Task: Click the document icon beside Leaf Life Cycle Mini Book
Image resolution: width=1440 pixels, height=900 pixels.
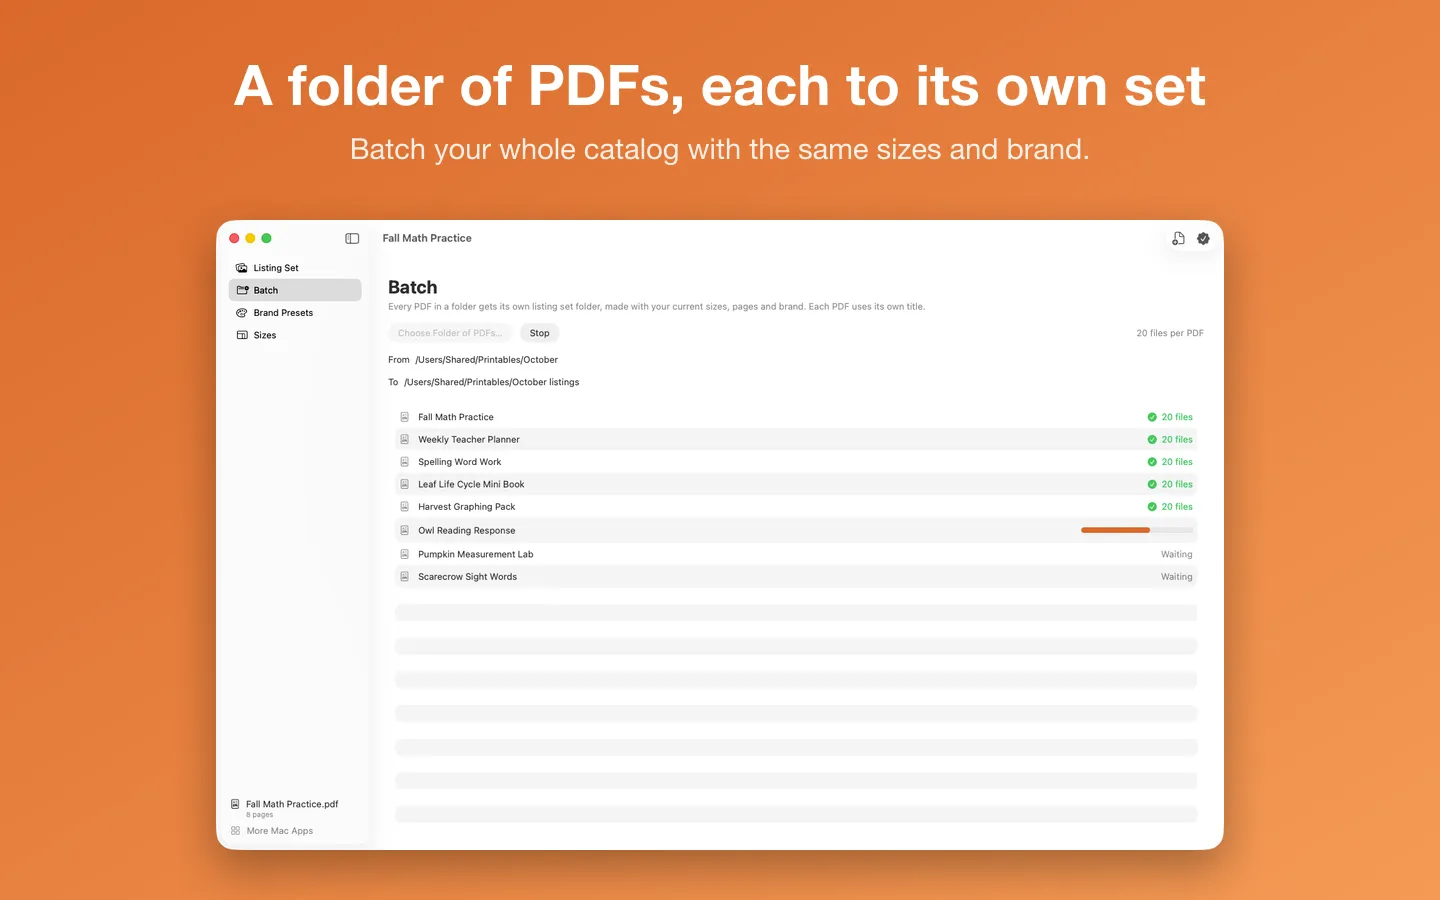Action: point(404,484)
